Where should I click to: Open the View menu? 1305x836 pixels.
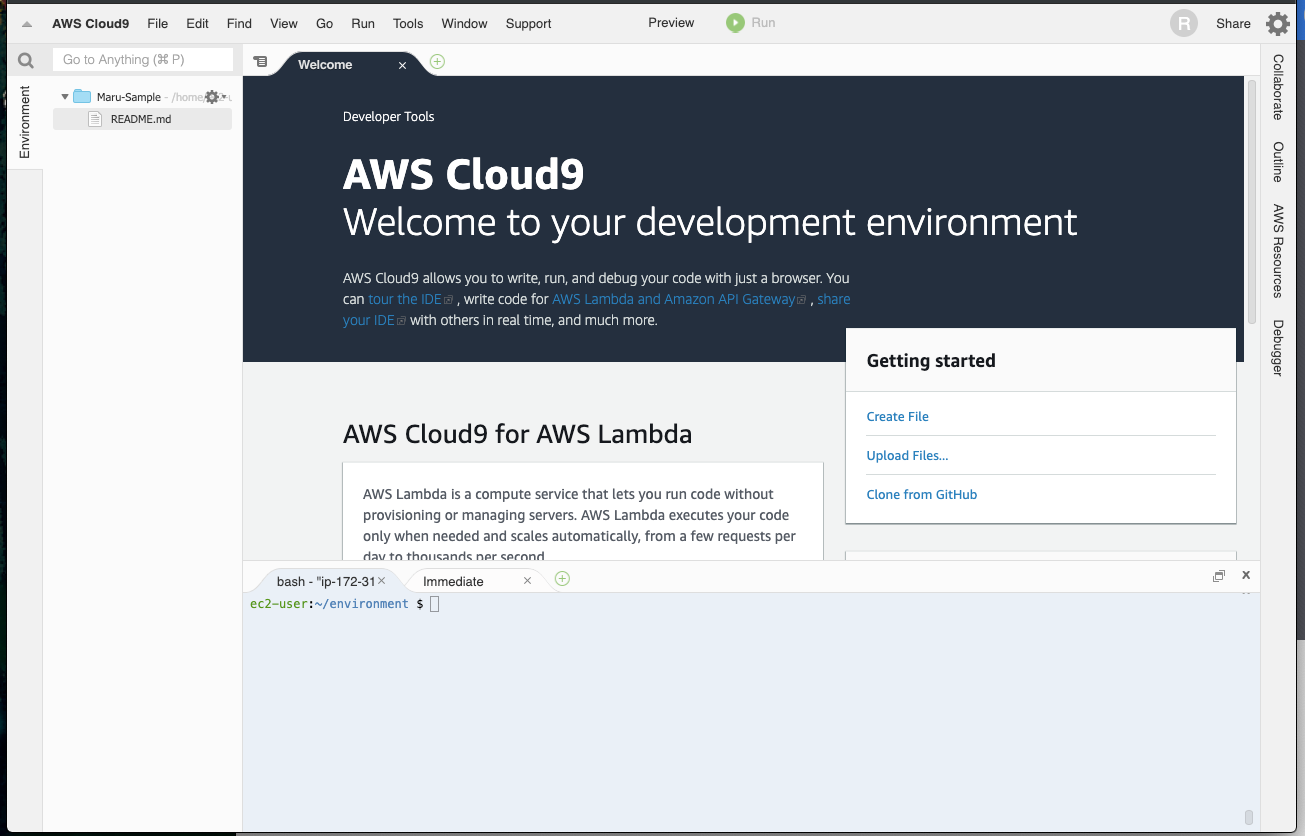tap(284, 23)
